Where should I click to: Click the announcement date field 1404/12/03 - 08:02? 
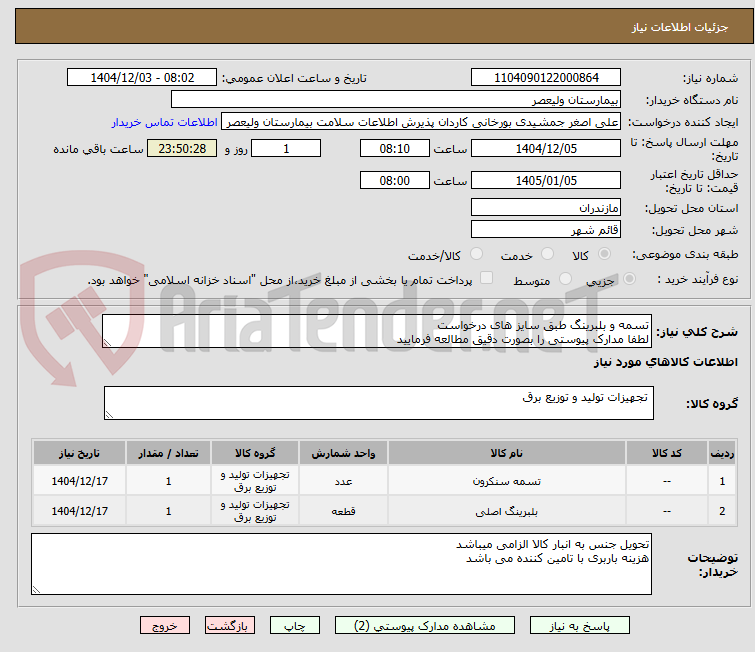142,78
